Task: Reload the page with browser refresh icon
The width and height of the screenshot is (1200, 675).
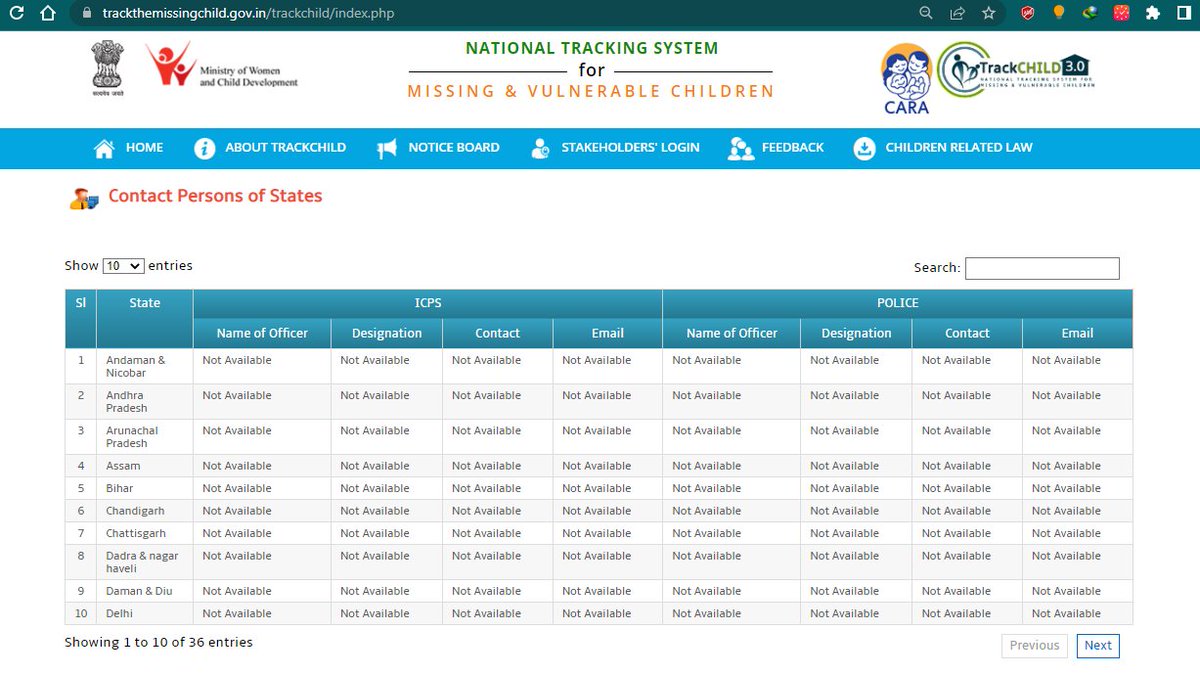Action: click(16, 14)
